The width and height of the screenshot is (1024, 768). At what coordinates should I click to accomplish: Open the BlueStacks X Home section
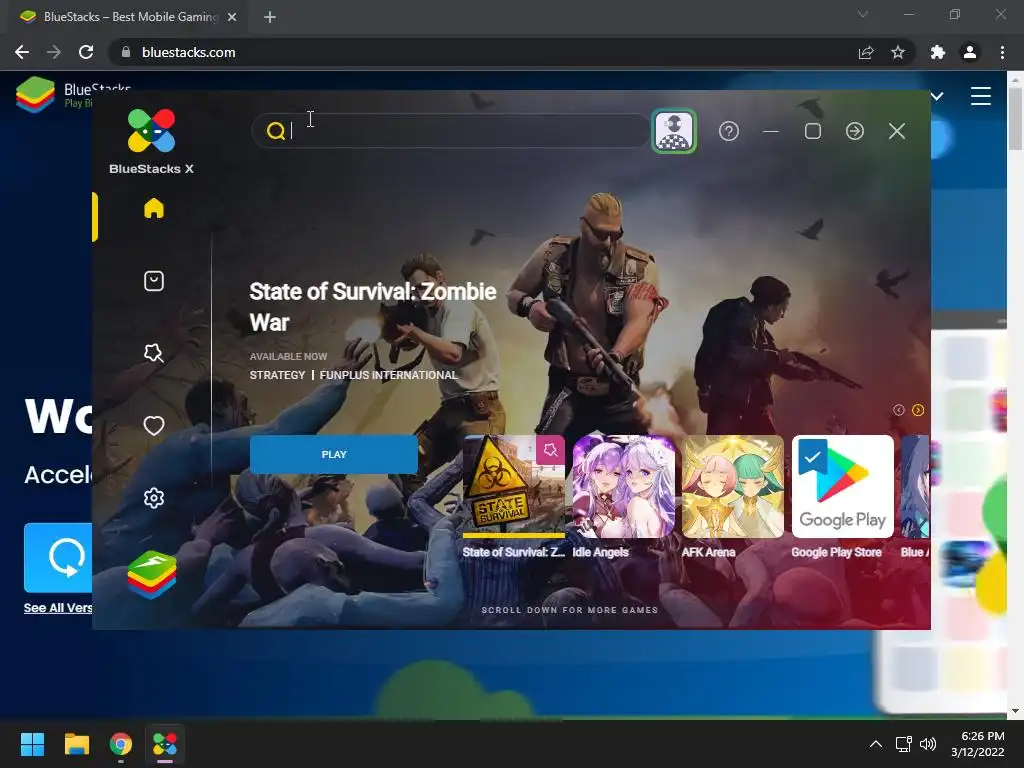(x=153, y=208)
